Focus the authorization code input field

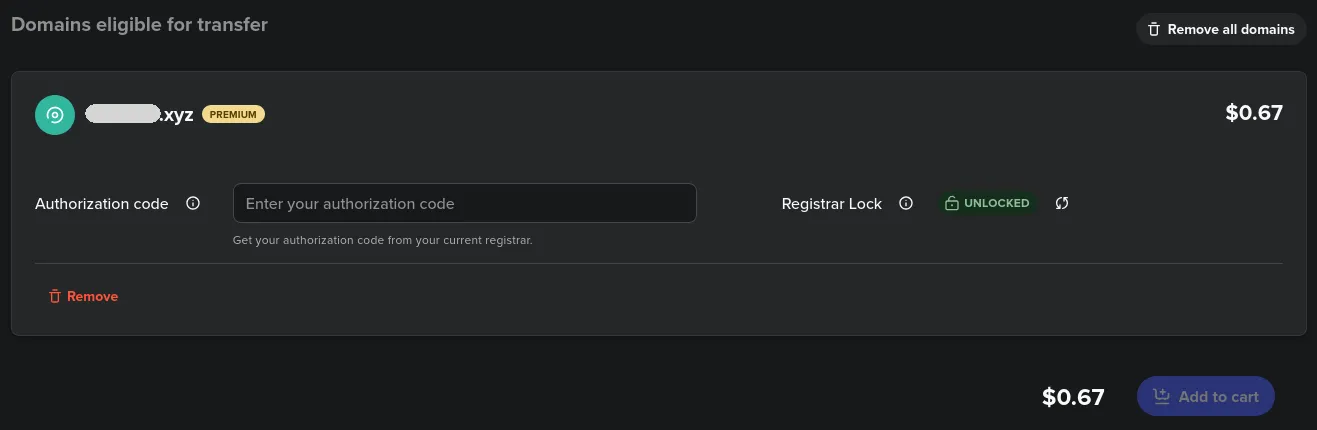click(464, 203)
